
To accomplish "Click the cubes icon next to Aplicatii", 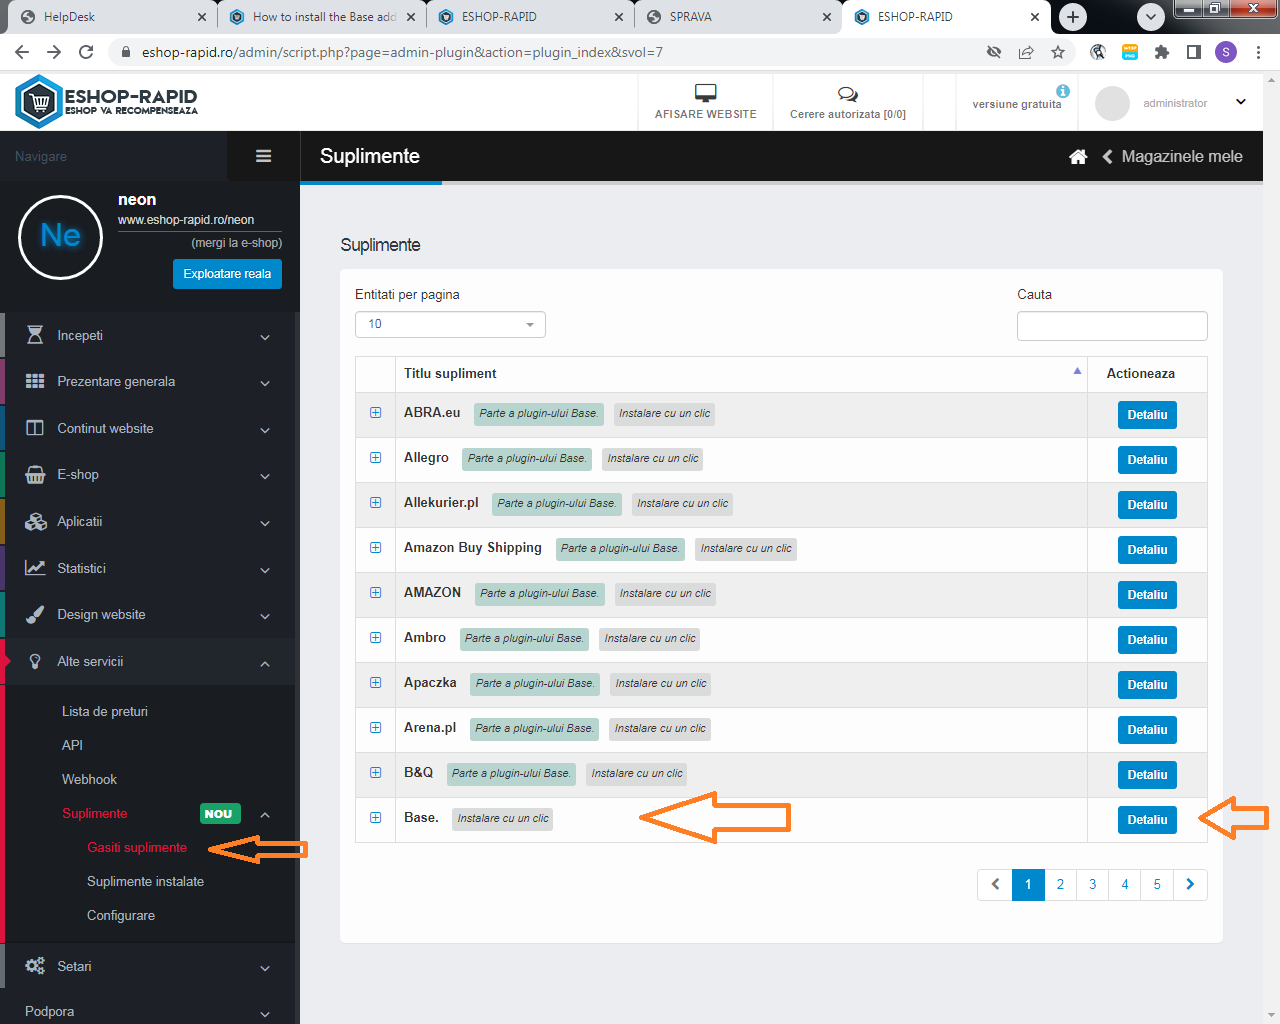I will coord(35,521).
